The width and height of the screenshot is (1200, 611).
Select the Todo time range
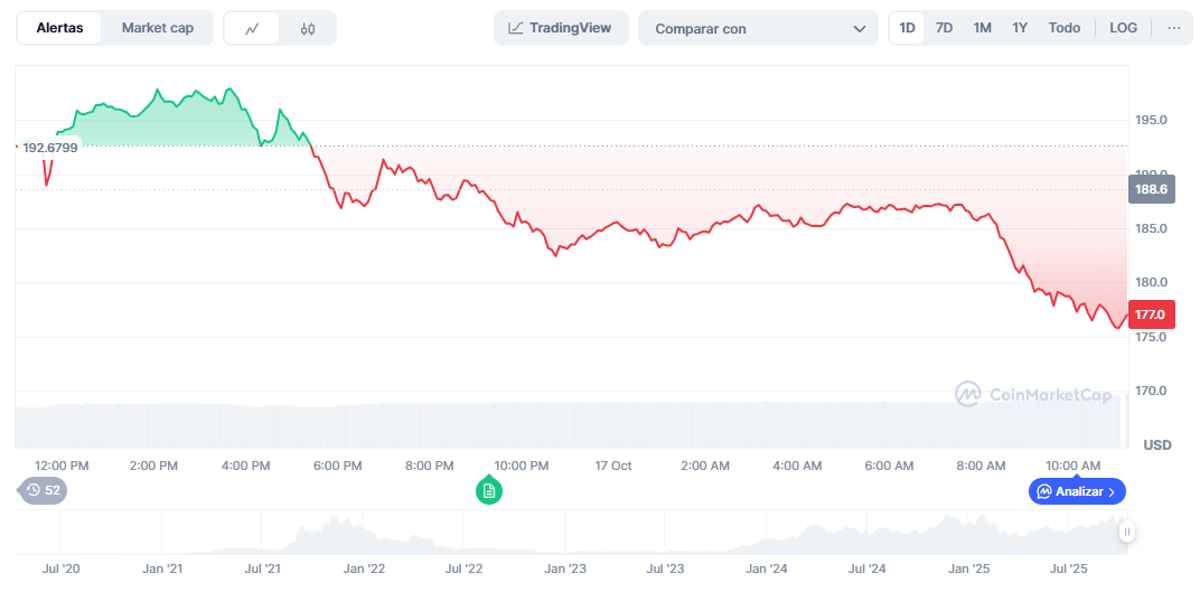tap(1064, 28)
